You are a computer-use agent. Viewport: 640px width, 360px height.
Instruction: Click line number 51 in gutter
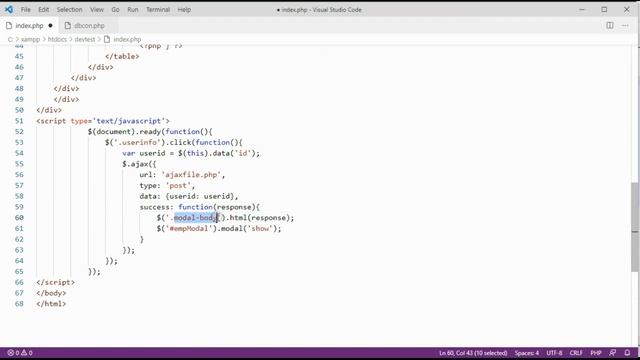click(19, 121)
